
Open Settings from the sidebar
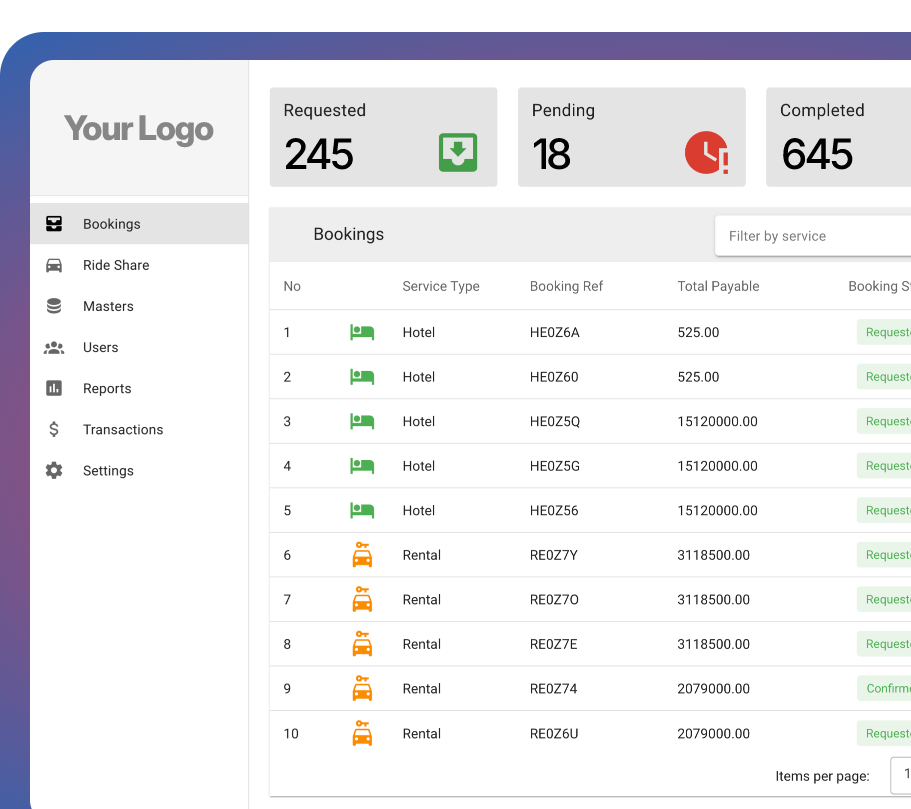139,471
